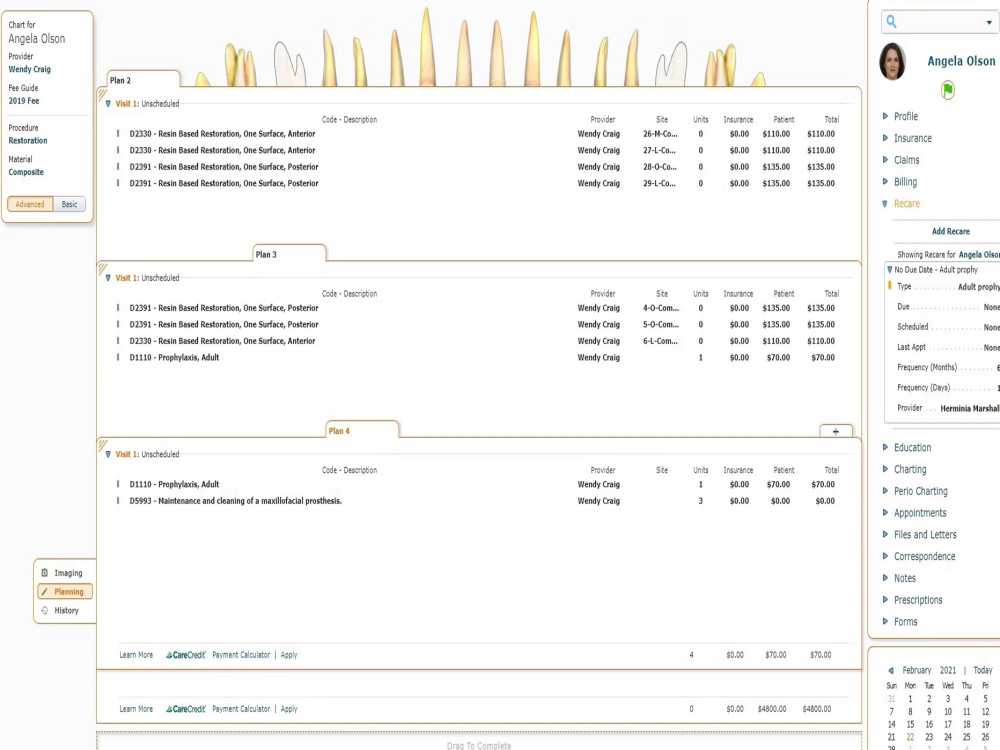Click the search magnifier icon

coord(892,22)
